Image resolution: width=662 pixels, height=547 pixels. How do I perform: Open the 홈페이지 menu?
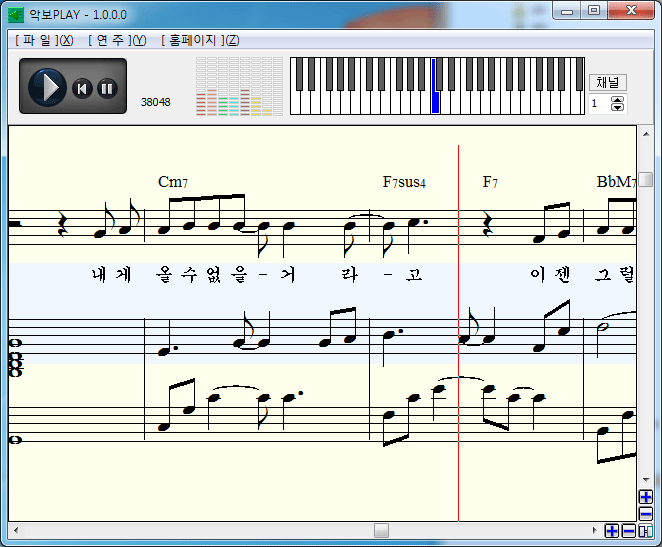click(x=200, y=40)
